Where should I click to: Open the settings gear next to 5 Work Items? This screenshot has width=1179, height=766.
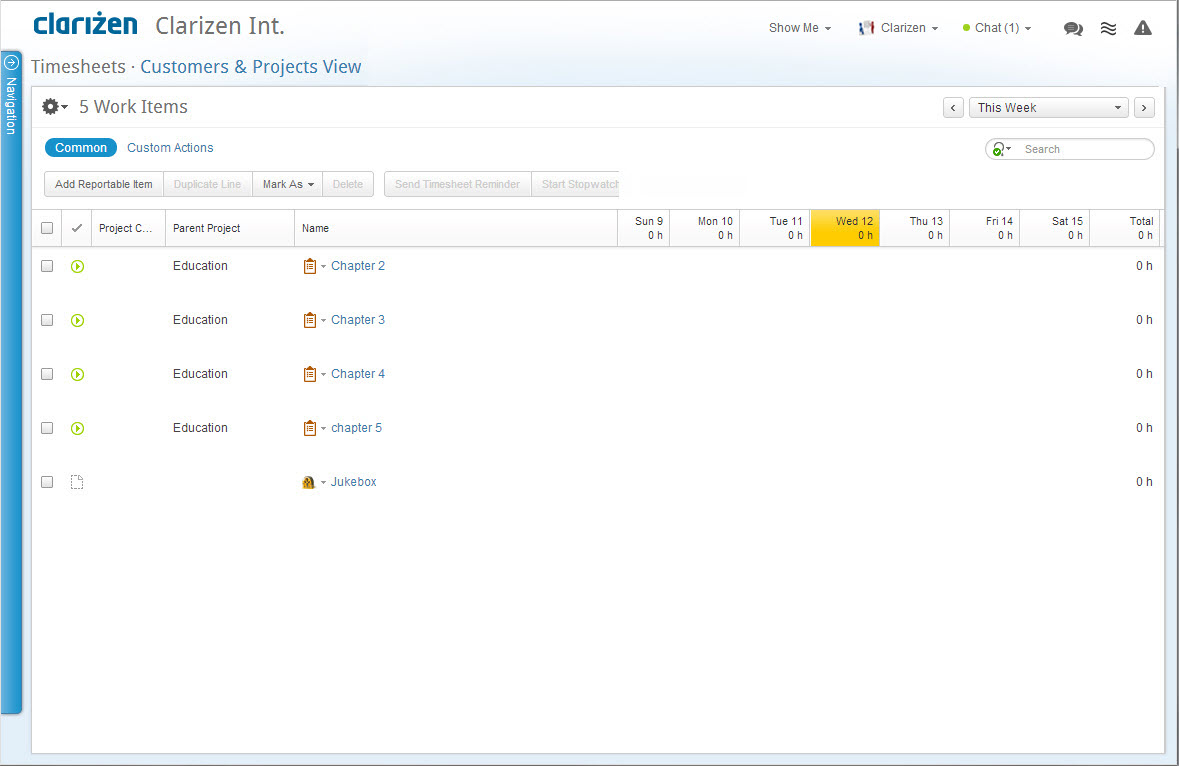(48, 106)
